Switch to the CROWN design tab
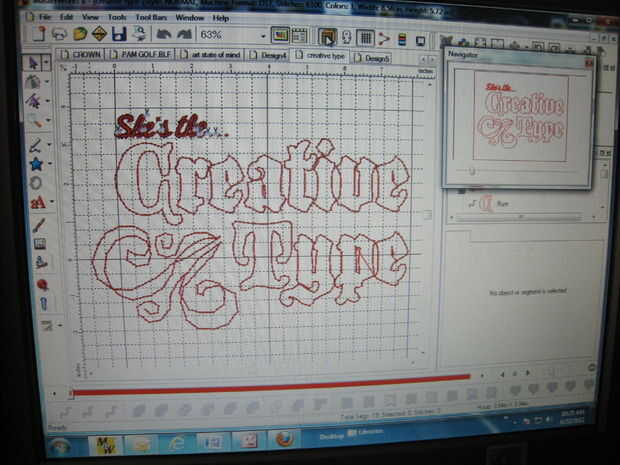The height and width of the screenshot is (465, 620). [82, 54]
